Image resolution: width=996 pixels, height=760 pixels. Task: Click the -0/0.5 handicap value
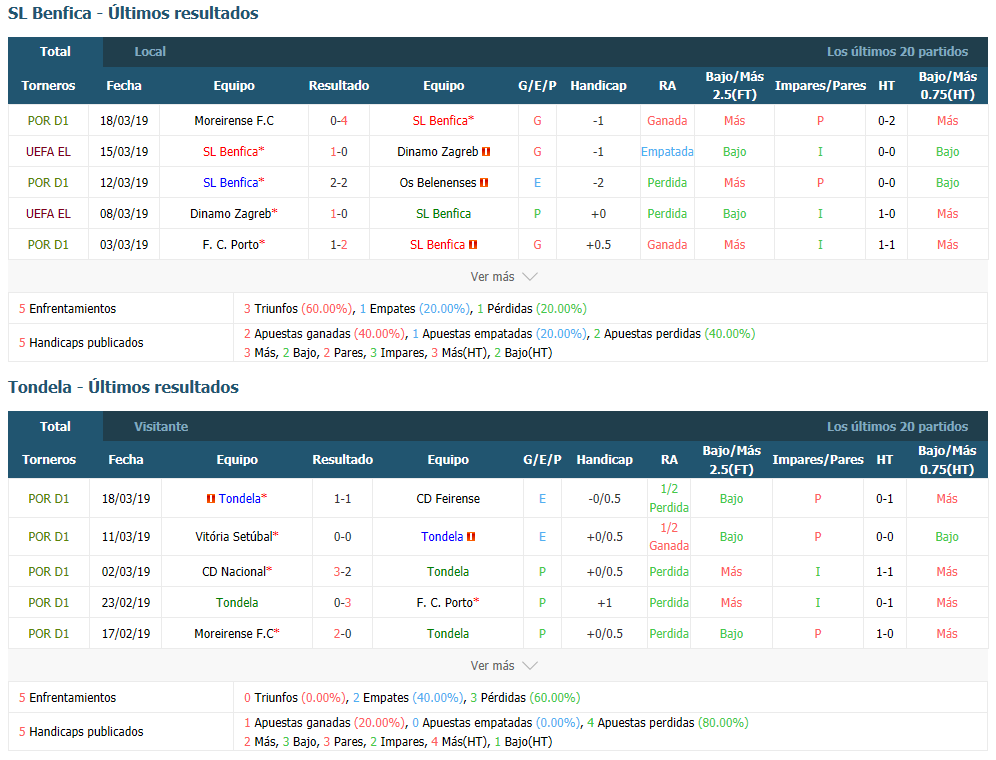(605, 499)
